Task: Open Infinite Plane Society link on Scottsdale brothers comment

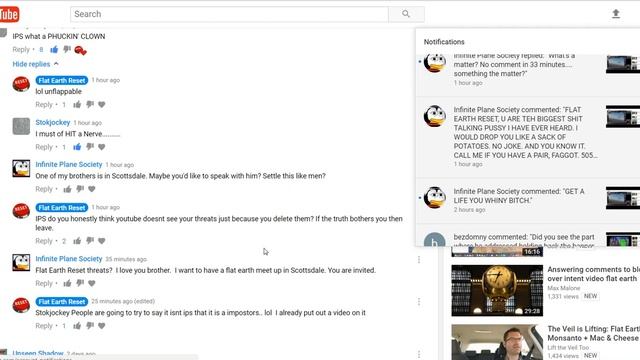Action: [x=69, y=164]
